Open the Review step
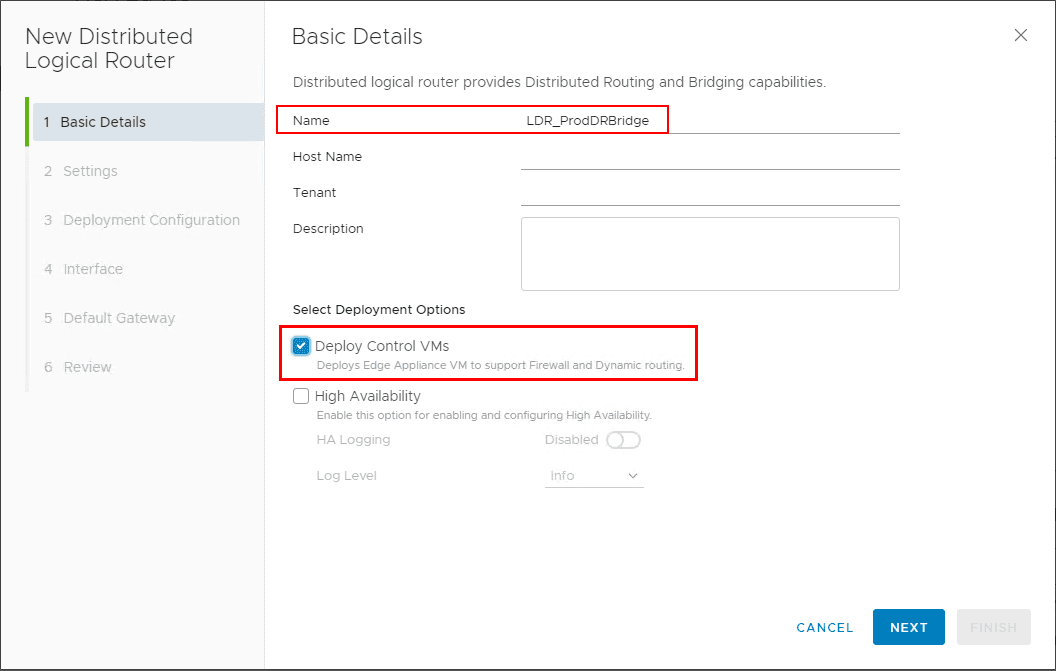1056x671 pixels. (88, 367)
